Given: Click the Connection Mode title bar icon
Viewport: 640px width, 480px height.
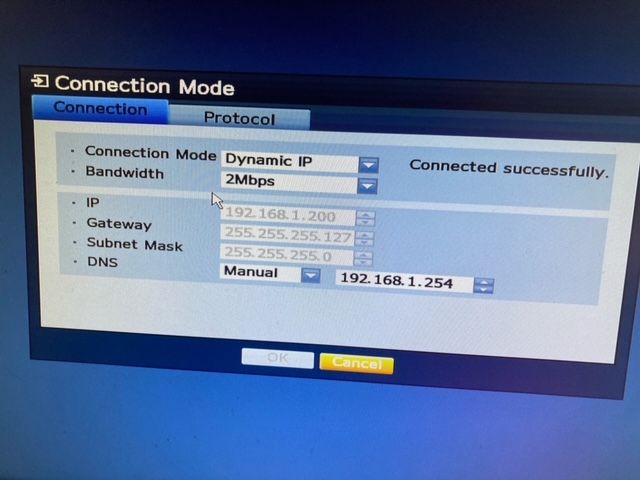Looking at the screenshot, I should (x=41, y=83).
